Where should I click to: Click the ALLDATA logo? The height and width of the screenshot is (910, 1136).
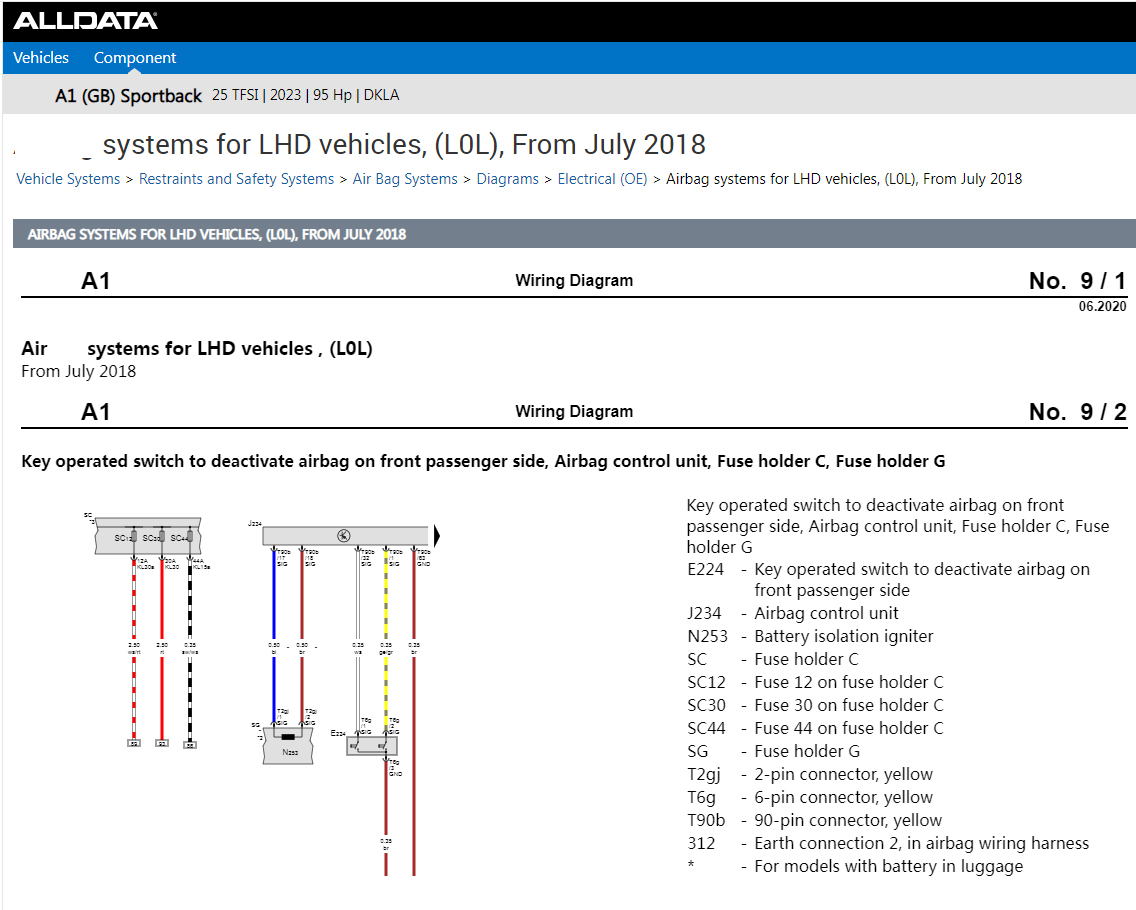(85, 21)
